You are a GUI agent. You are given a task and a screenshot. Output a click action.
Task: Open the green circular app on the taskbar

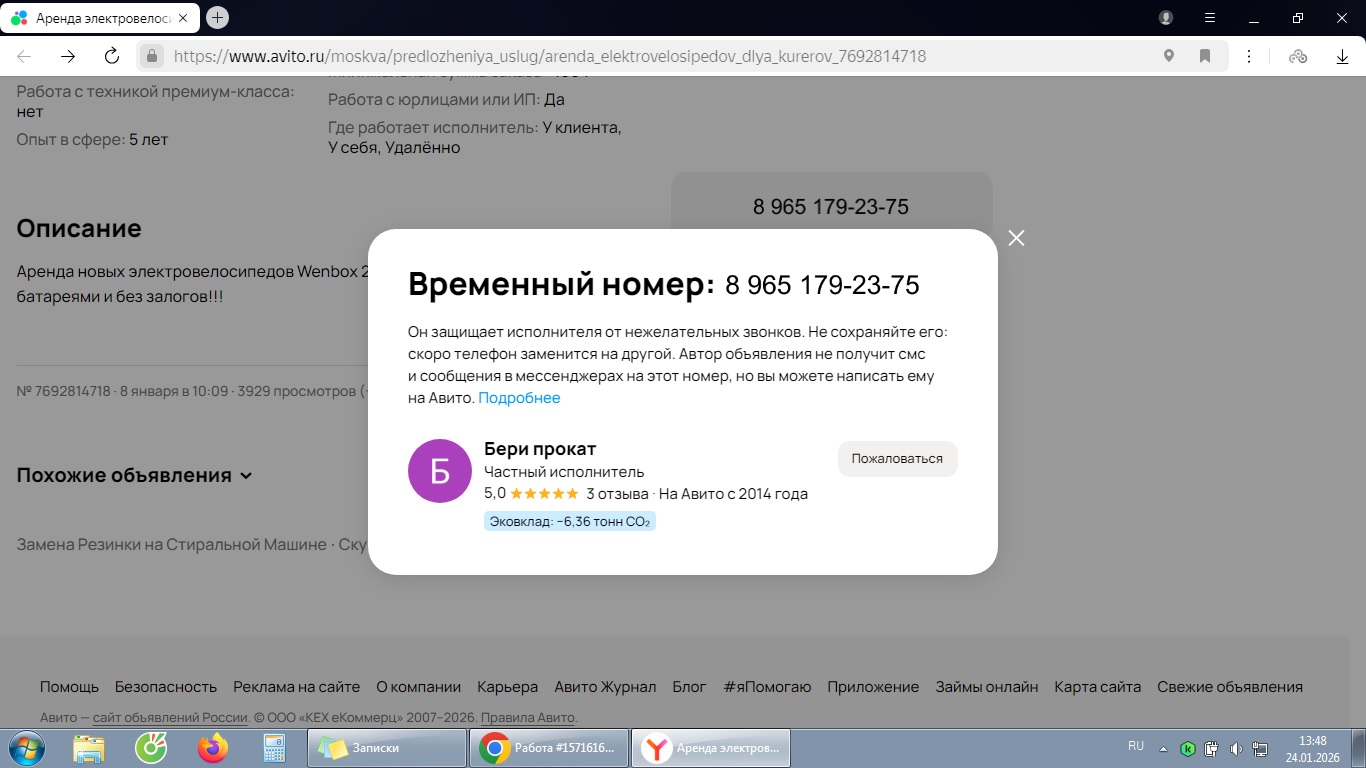click(x=151, y=748)
